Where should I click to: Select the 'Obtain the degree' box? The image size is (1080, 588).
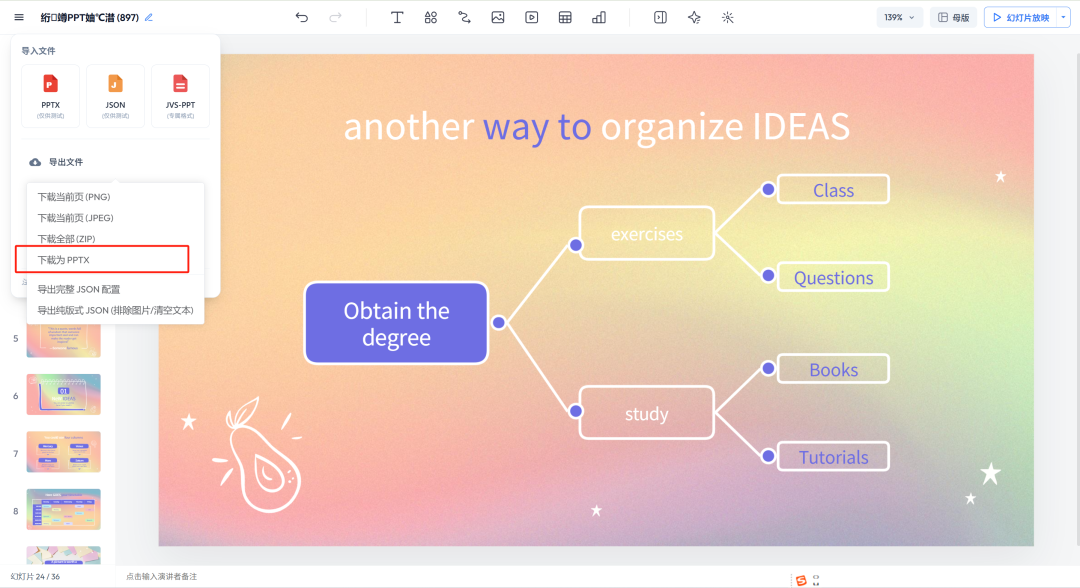pos(396,323)
